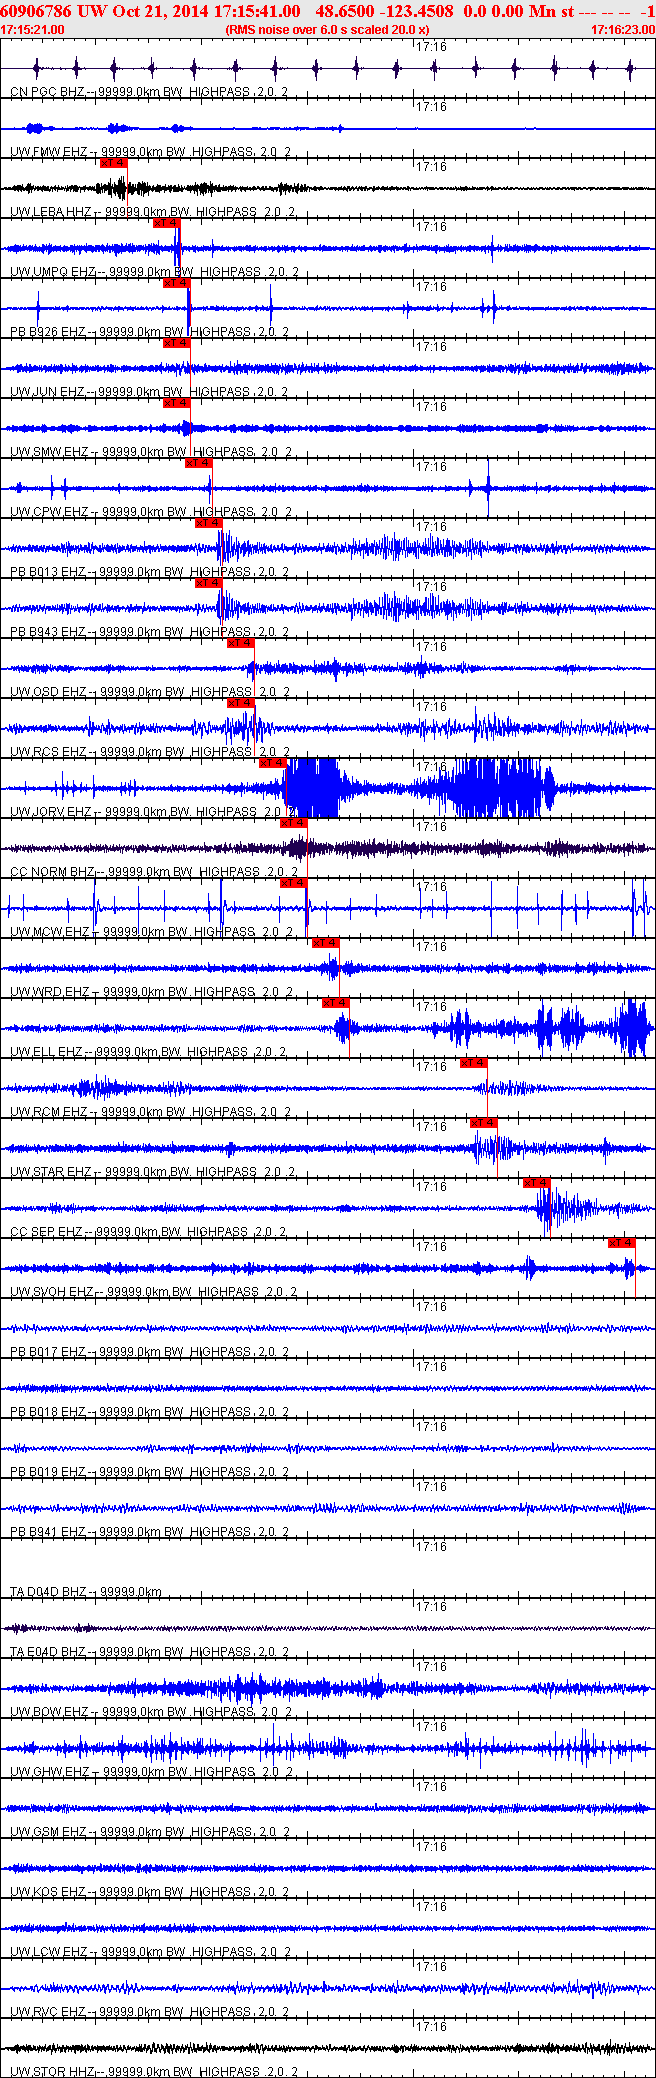
Task: Click the start time 17:15:21.00 label
Action: (x=33, y=30)
